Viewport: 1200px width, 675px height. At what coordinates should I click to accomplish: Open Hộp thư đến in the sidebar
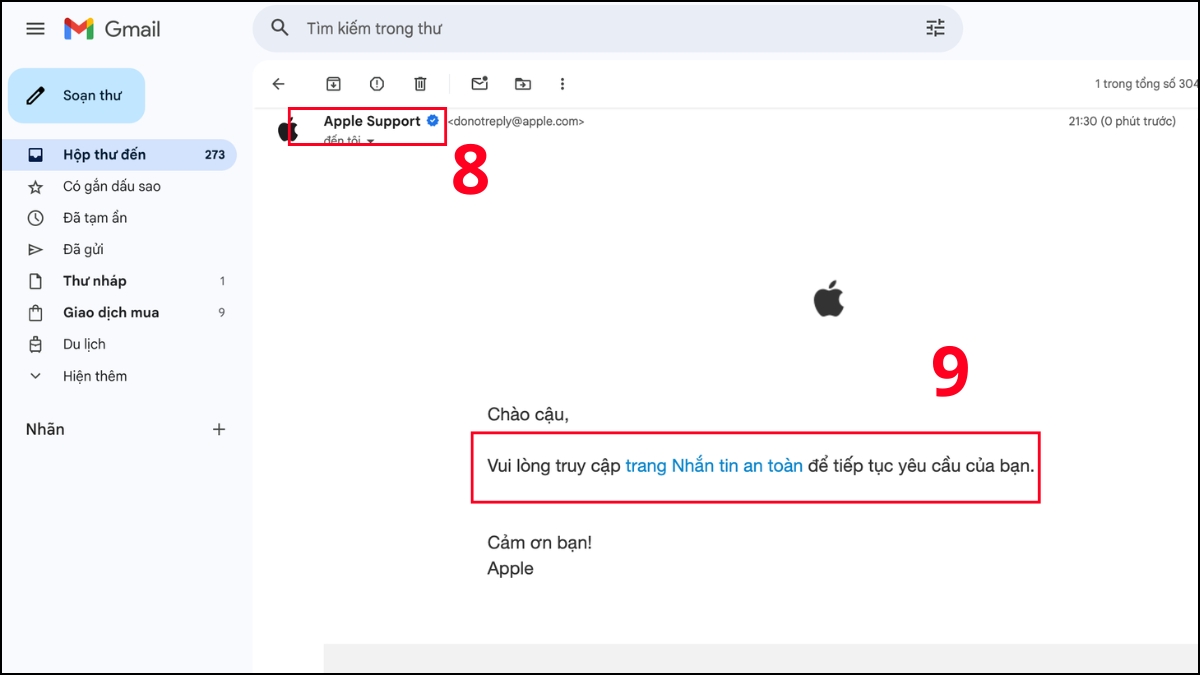[x=104, y=154]
